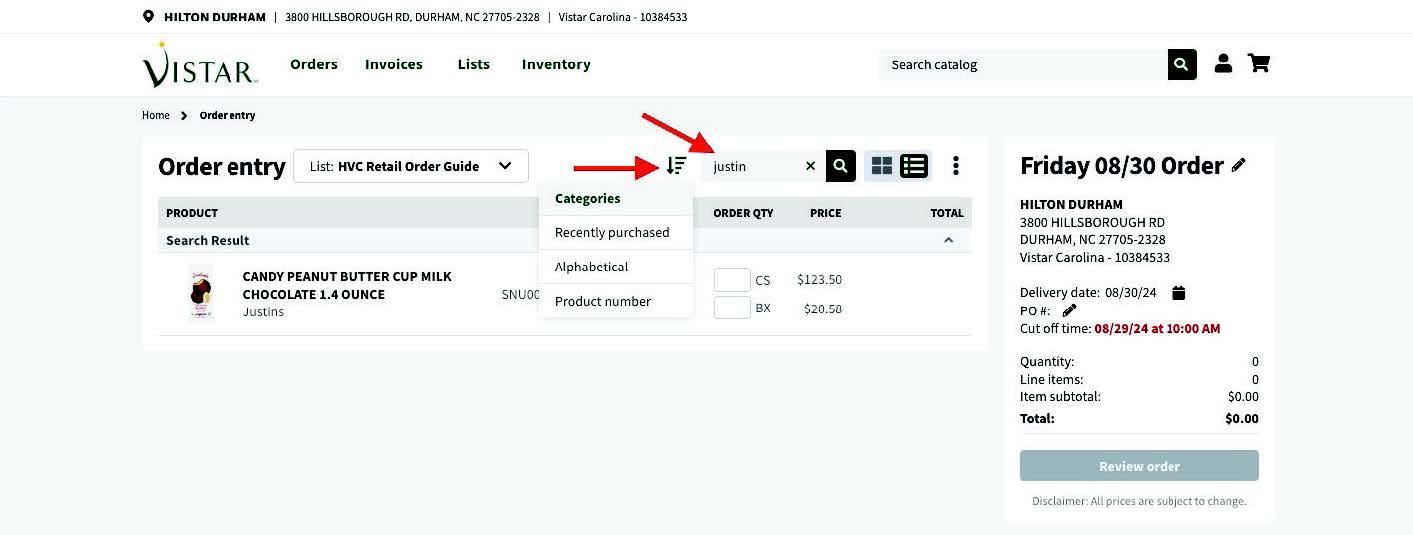Image resolution: width=1413 pixels, height=535 pixels.
Task: Open the HVC Retail Order Guide list dropdown
Action: pyautogui.click(x=410, y=166)
